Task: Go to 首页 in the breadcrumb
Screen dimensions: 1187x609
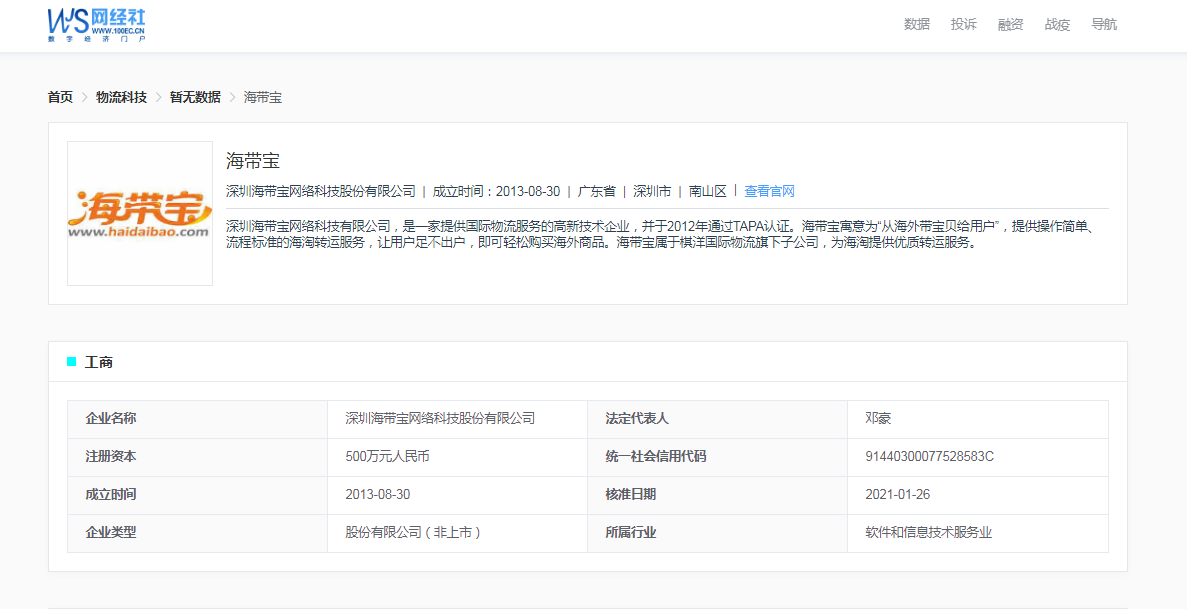Action: coord(60,97)
